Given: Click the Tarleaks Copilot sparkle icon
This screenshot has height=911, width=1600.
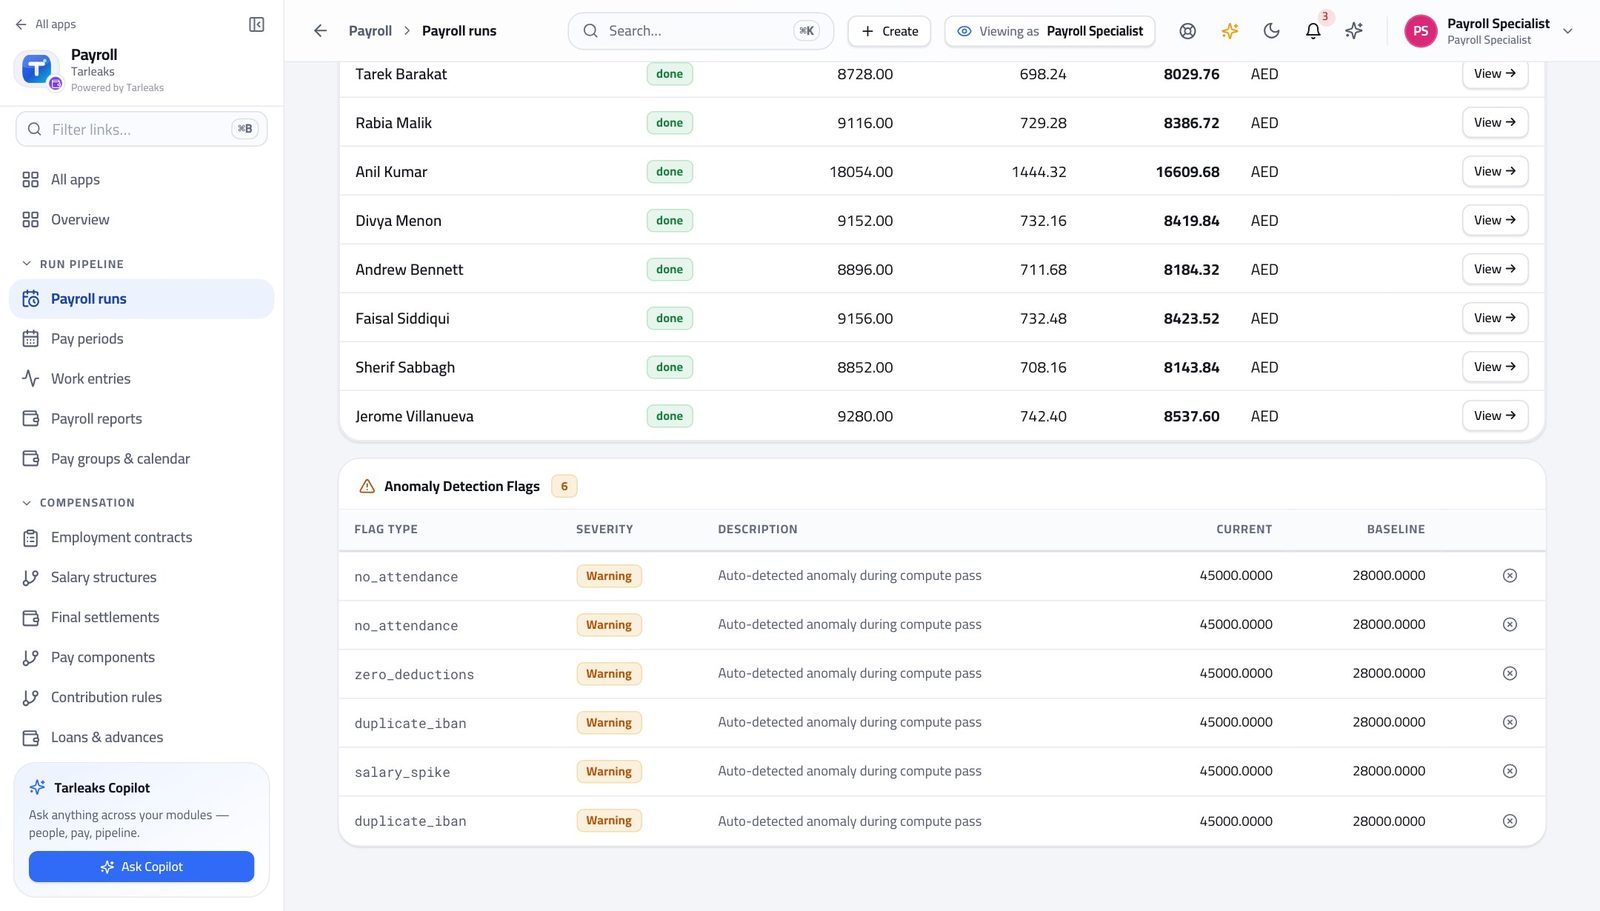Looking at the screenshot, I should [38, 787].
